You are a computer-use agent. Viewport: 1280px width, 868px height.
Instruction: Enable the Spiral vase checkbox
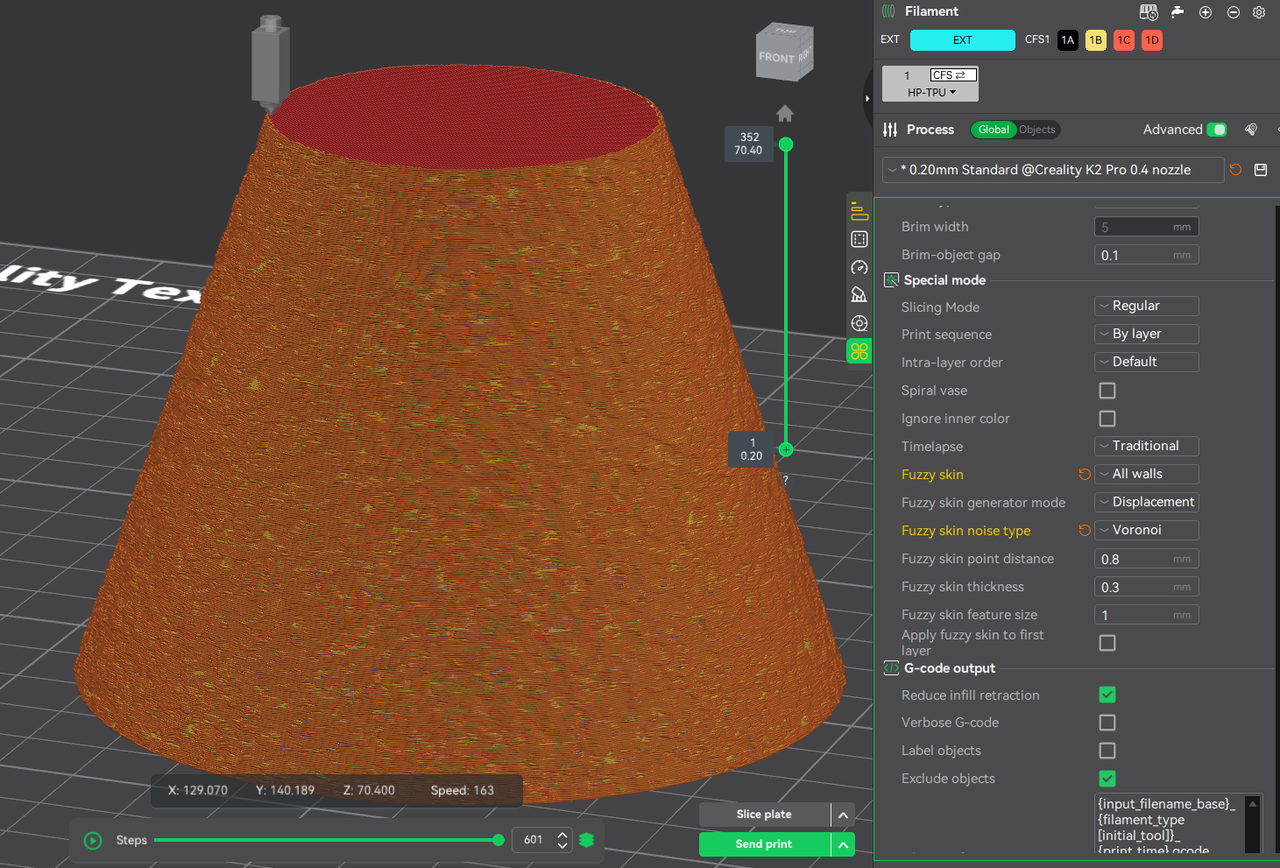pos(1107,391)
